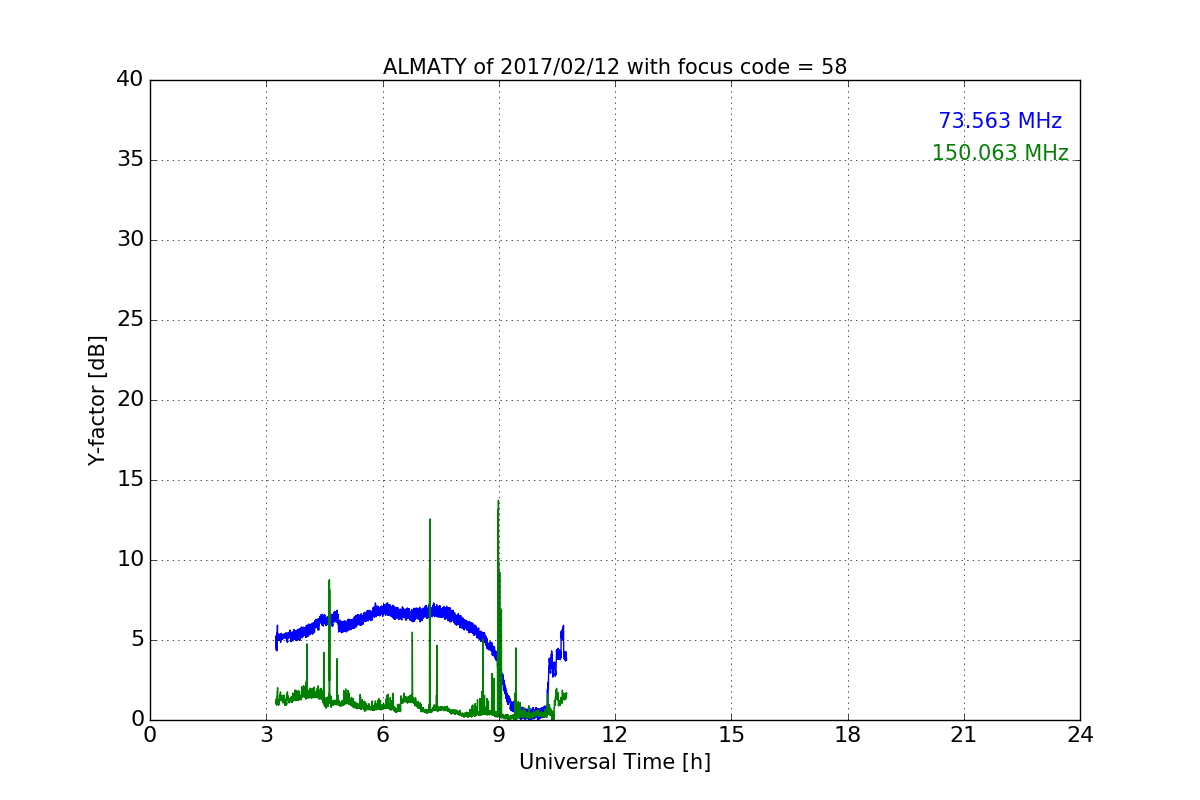Click the x-axis tick label '12'
The height and width of the screenshot is (800, 1200).
coord(615,735)
